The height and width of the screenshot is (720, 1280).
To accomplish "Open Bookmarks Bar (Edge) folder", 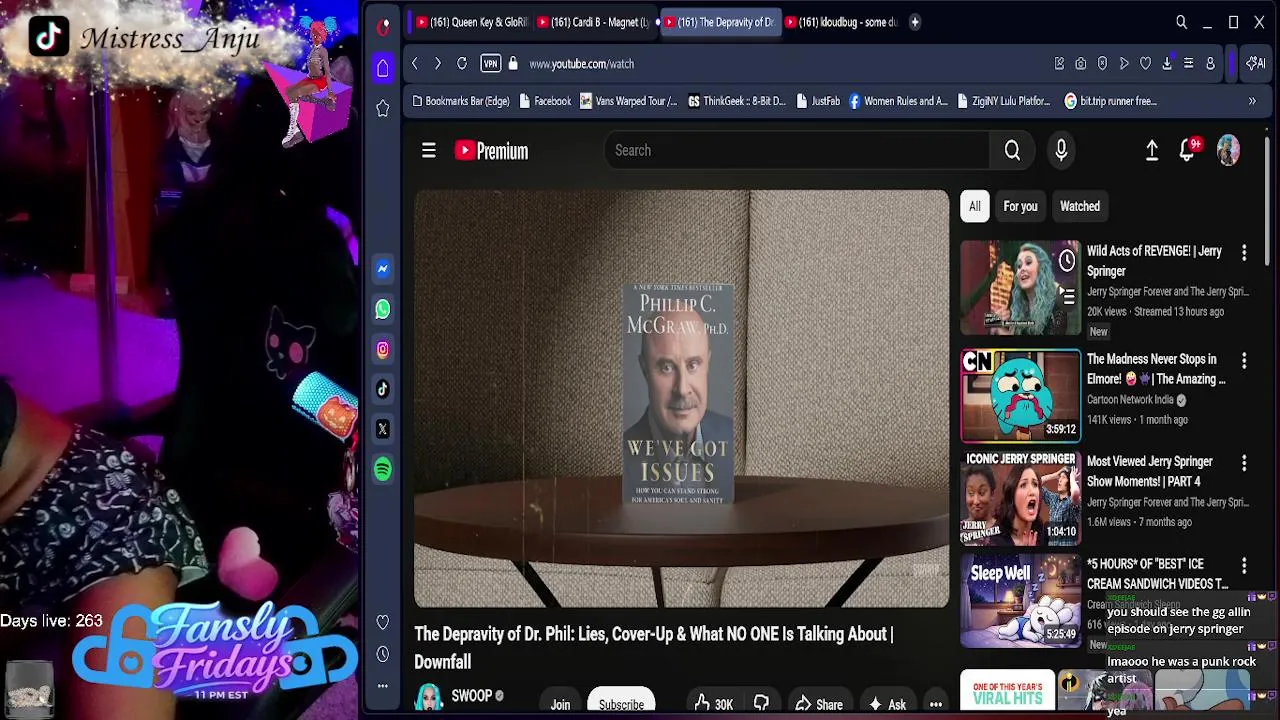I will tap(460, 101).
